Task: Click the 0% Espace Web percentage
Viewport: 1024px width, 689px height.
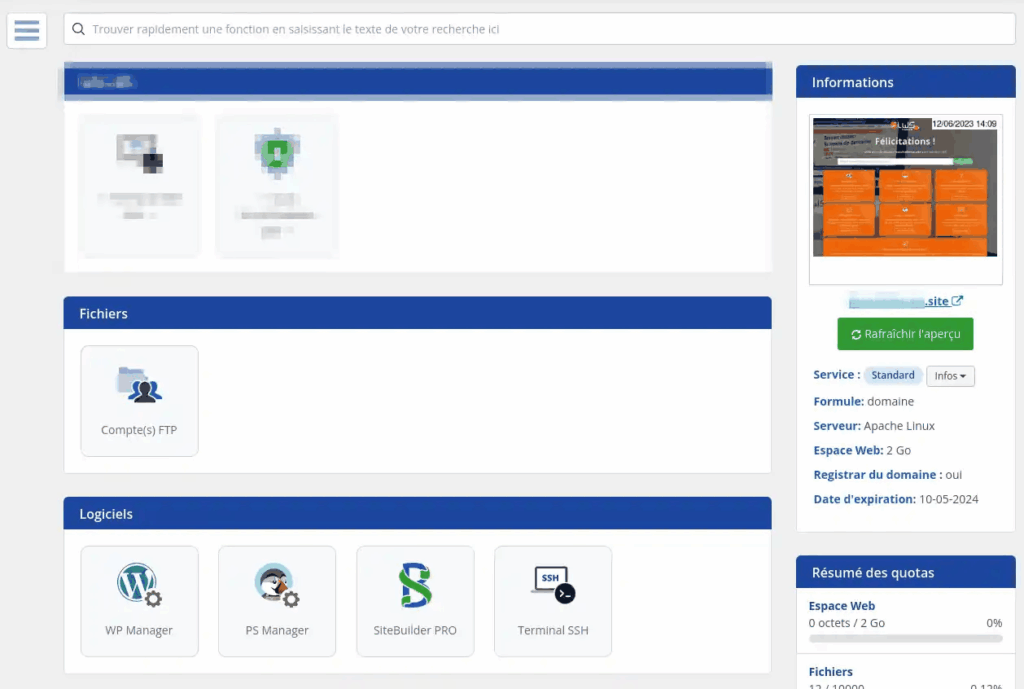Action: 994,623
